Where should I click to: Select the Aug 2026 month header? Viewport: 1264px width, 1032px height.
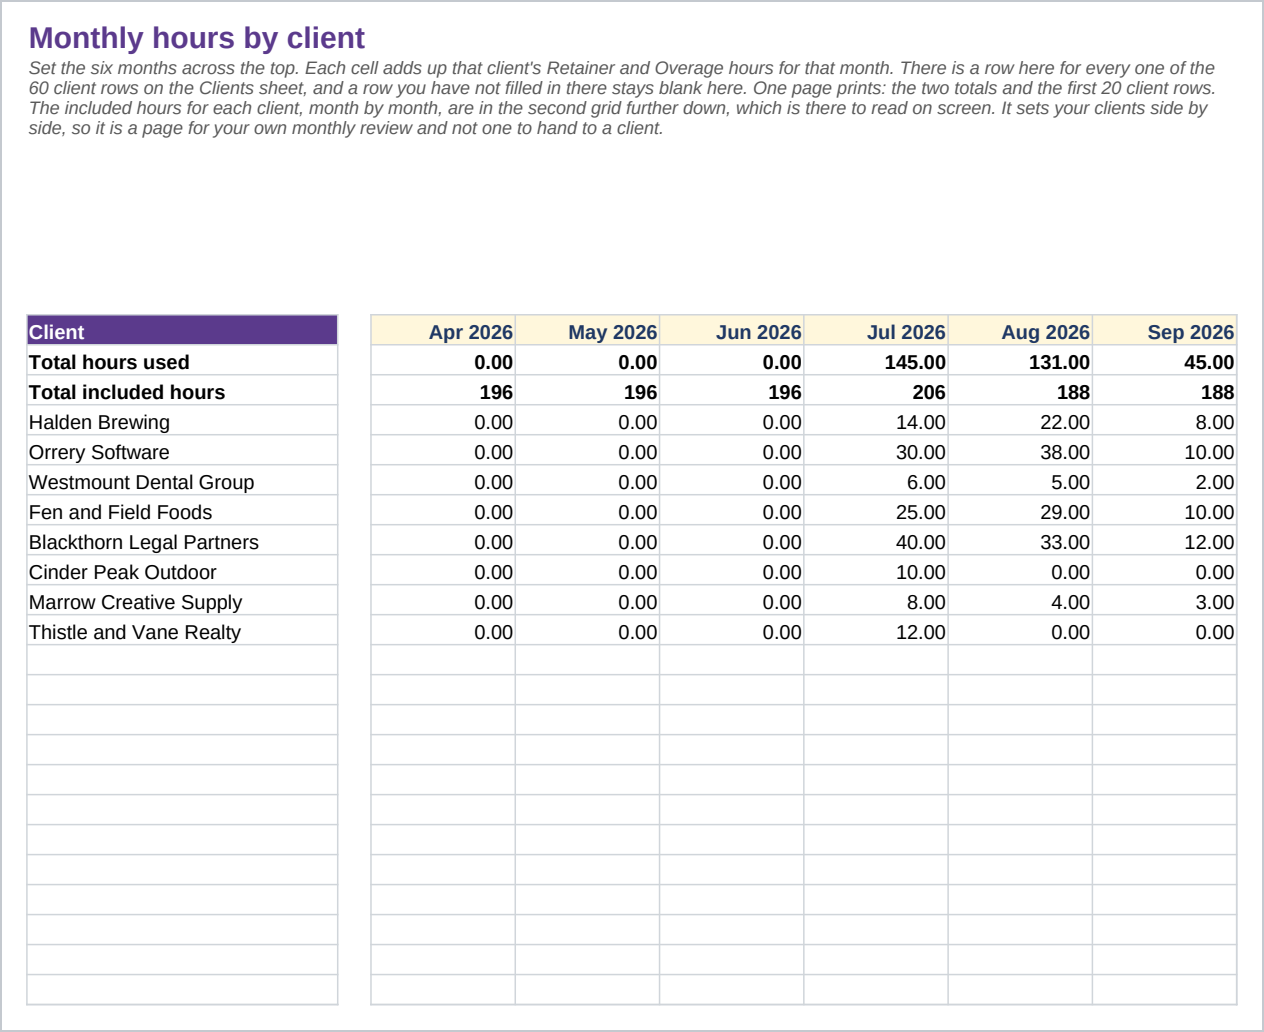click(x=1020, y=331)
